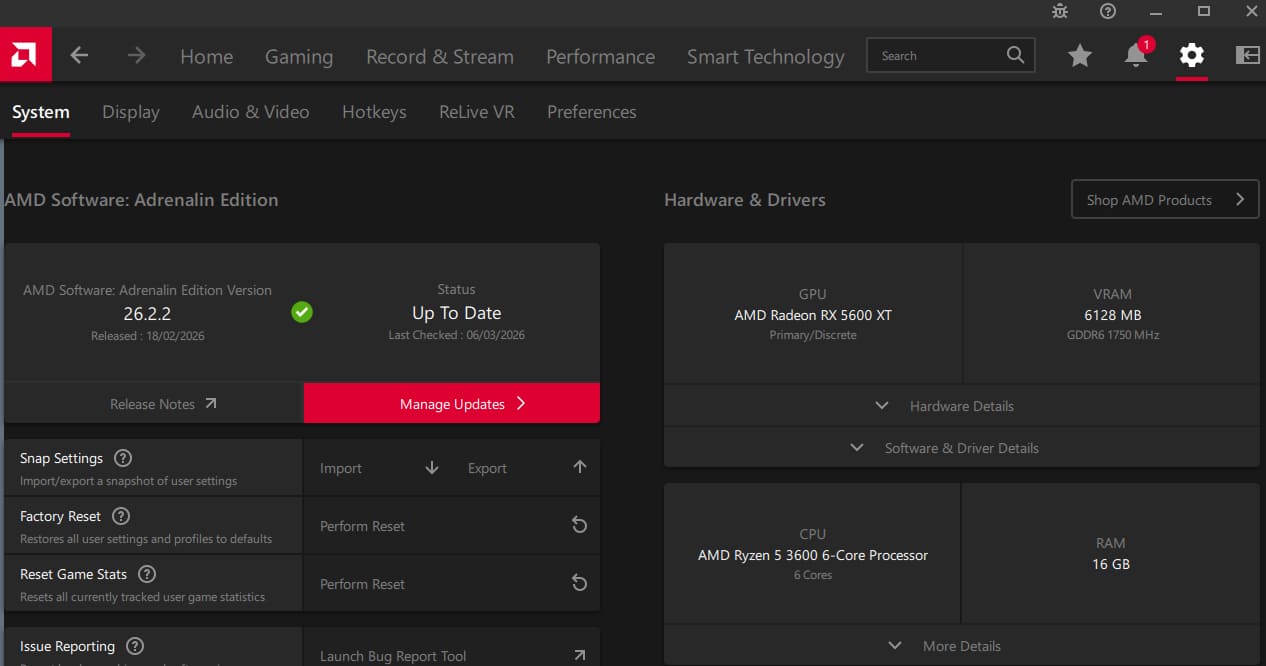Go back using the arrow icon
The width and height of the screenshot is (1266, 666).
[79, 56]
